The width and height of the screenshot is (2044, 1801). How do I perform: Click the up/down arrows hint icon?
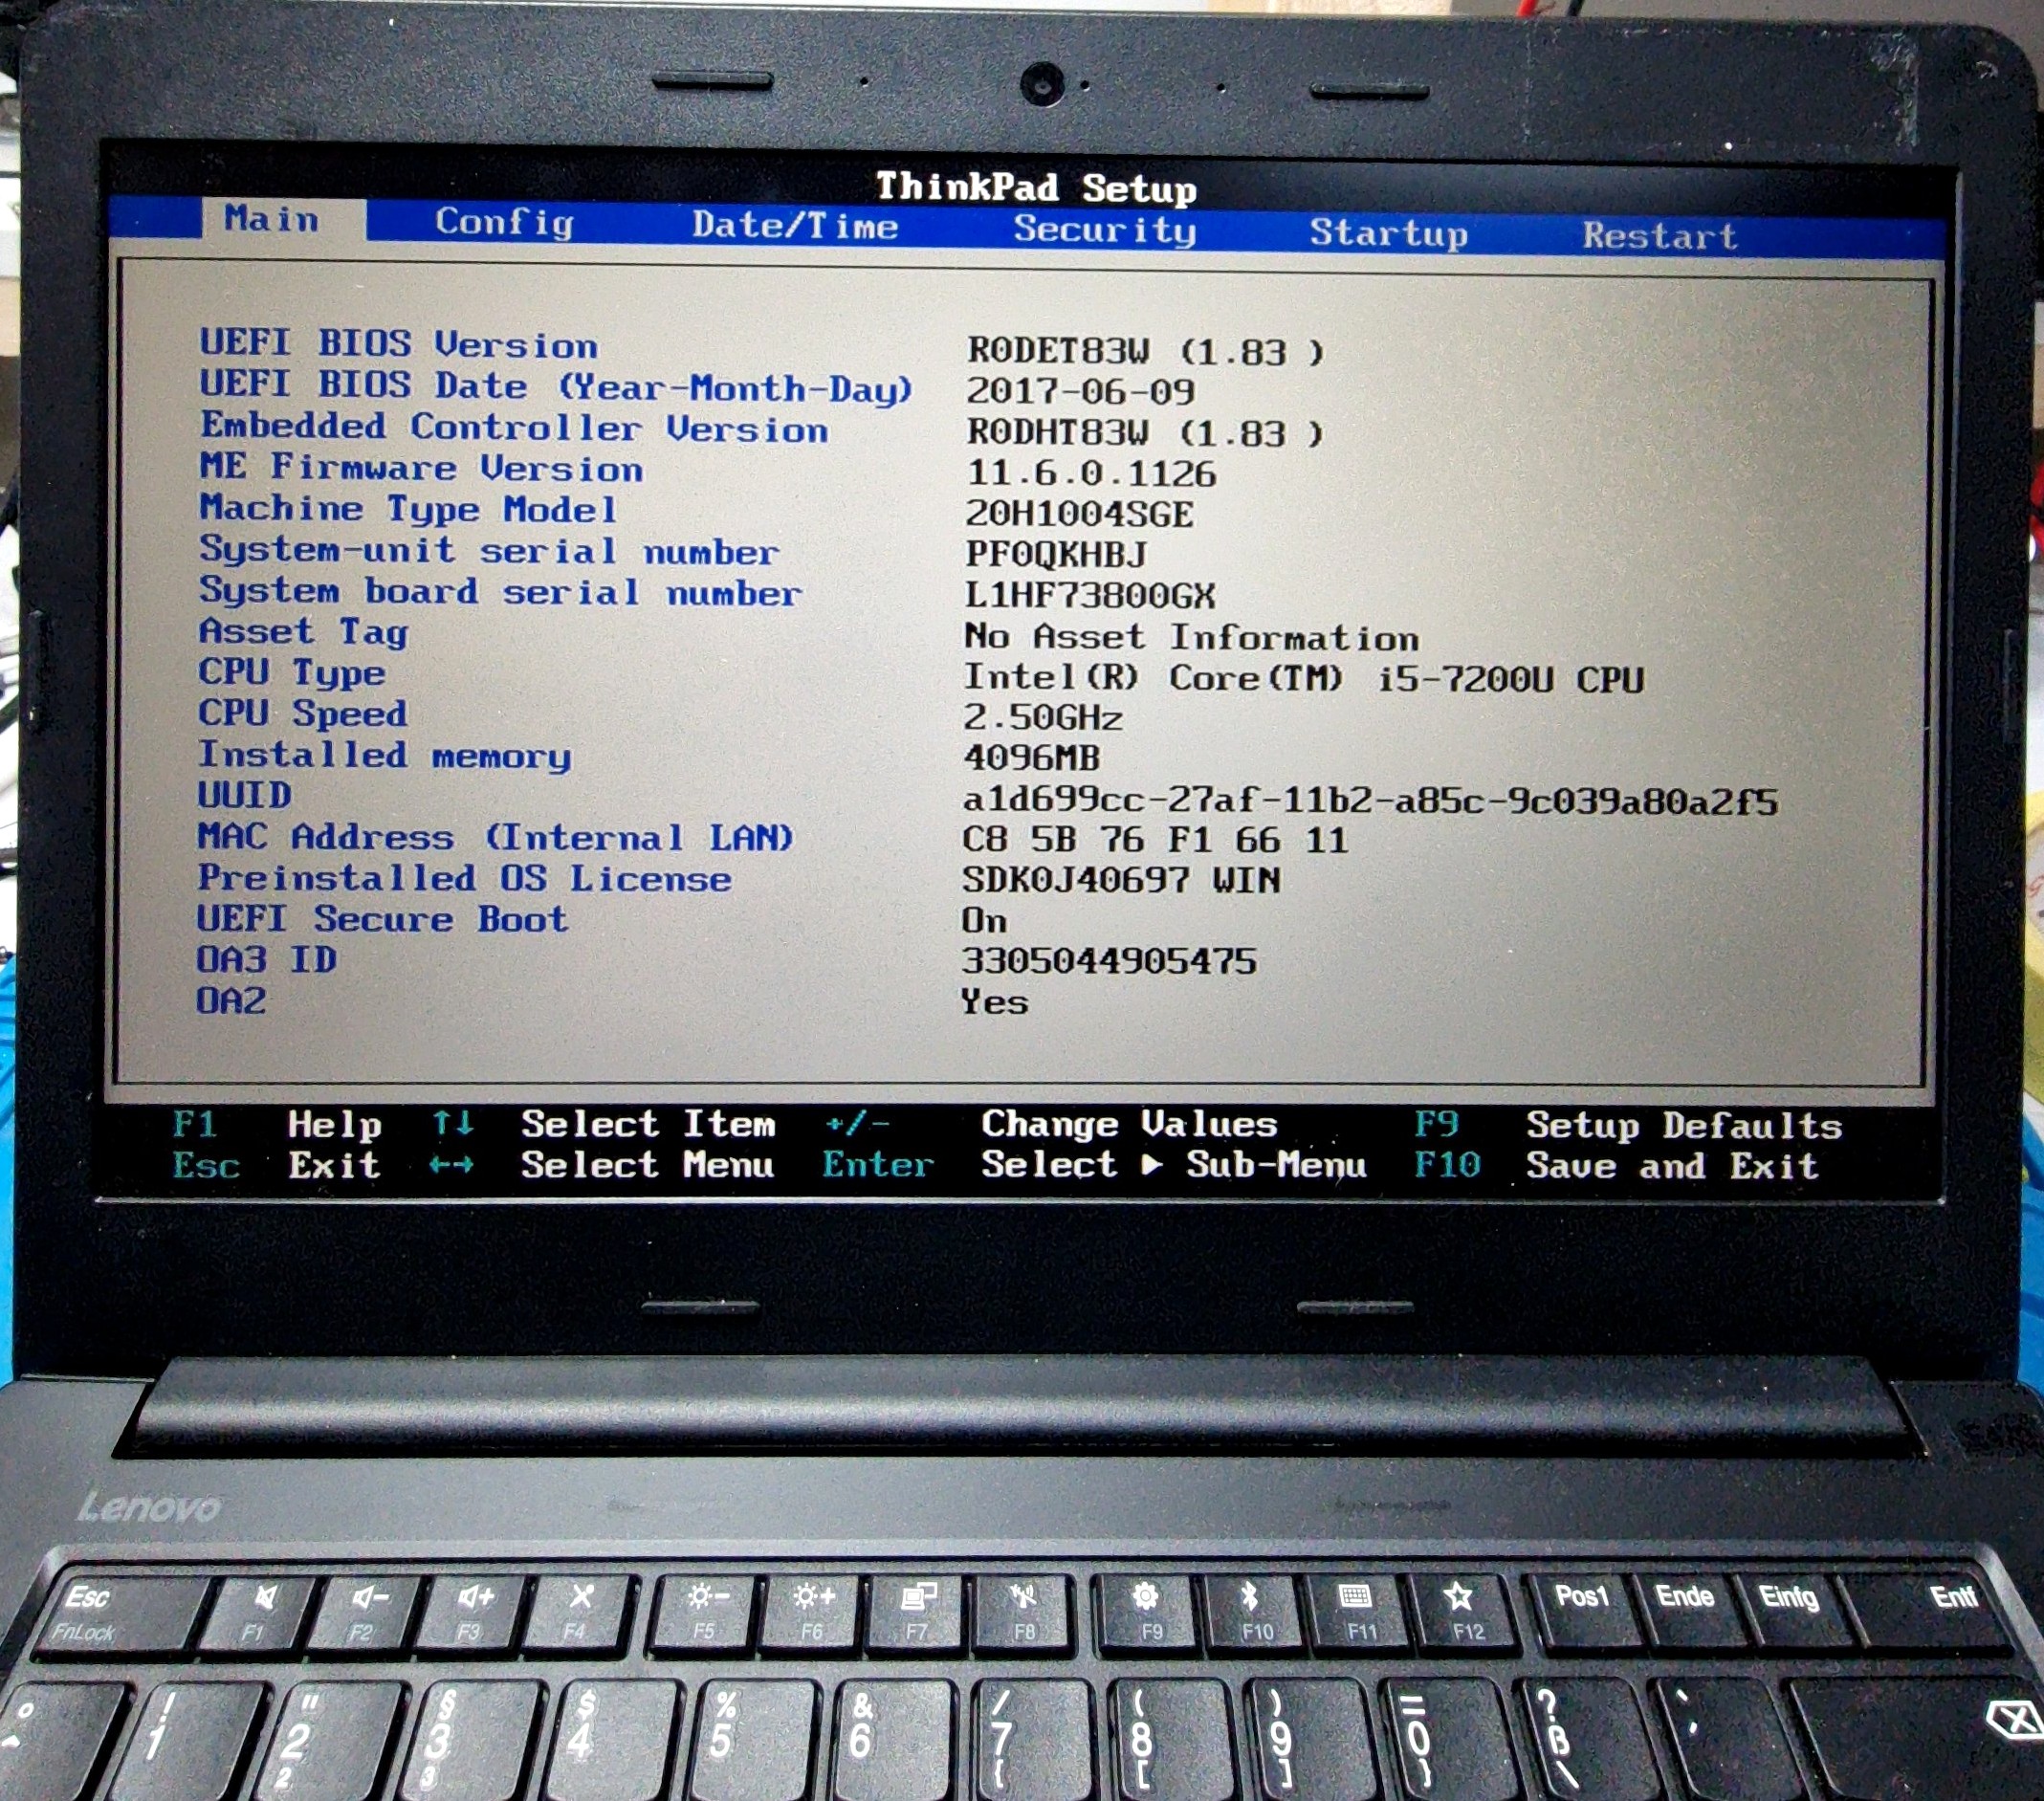(453, 1124)
